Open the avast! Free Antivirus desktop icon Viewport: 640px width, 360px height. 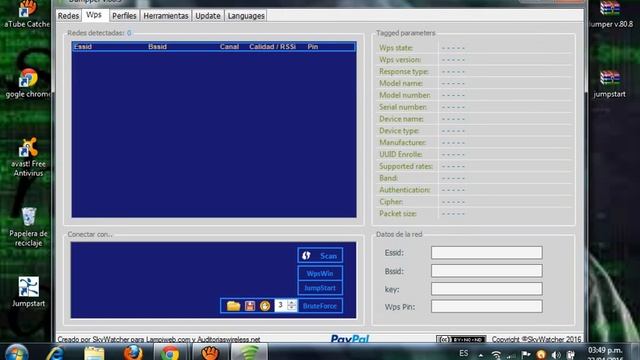coord(28,157)
